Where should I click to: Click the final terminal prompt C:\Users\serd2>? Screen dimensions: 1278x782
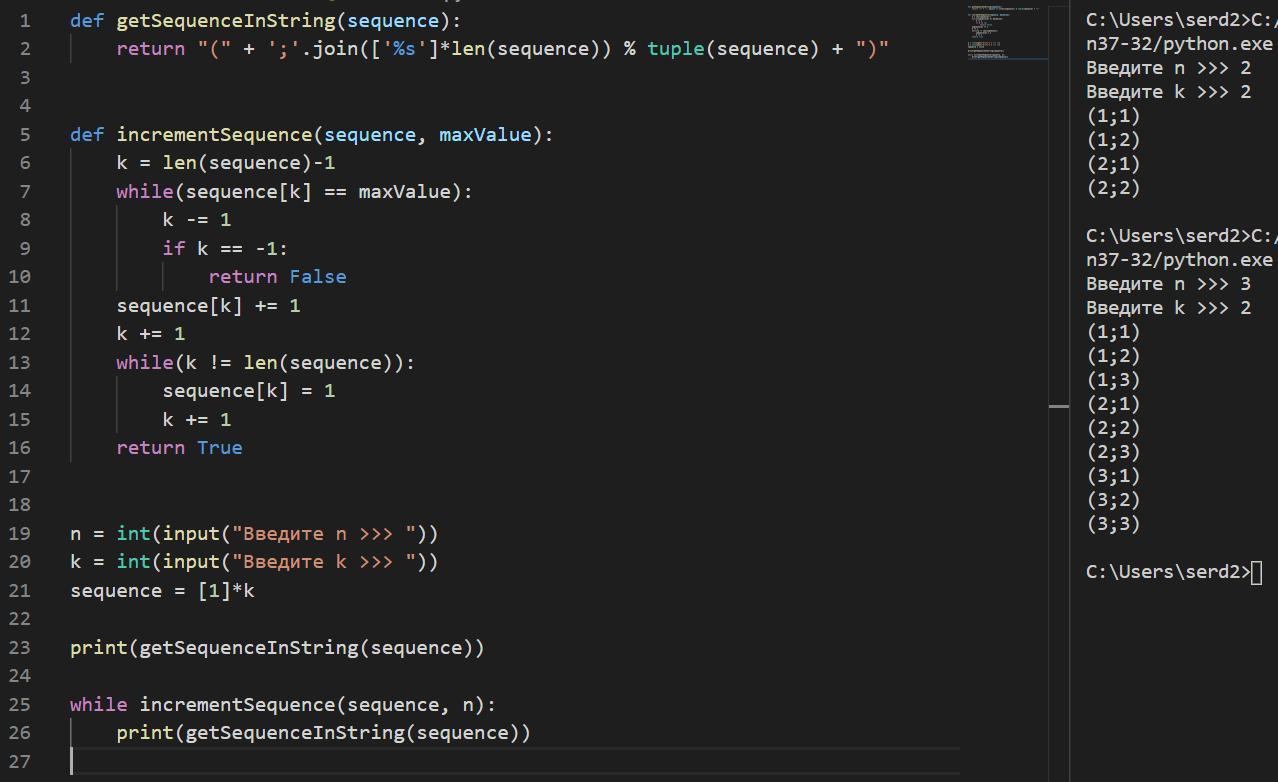point(1168,572)
